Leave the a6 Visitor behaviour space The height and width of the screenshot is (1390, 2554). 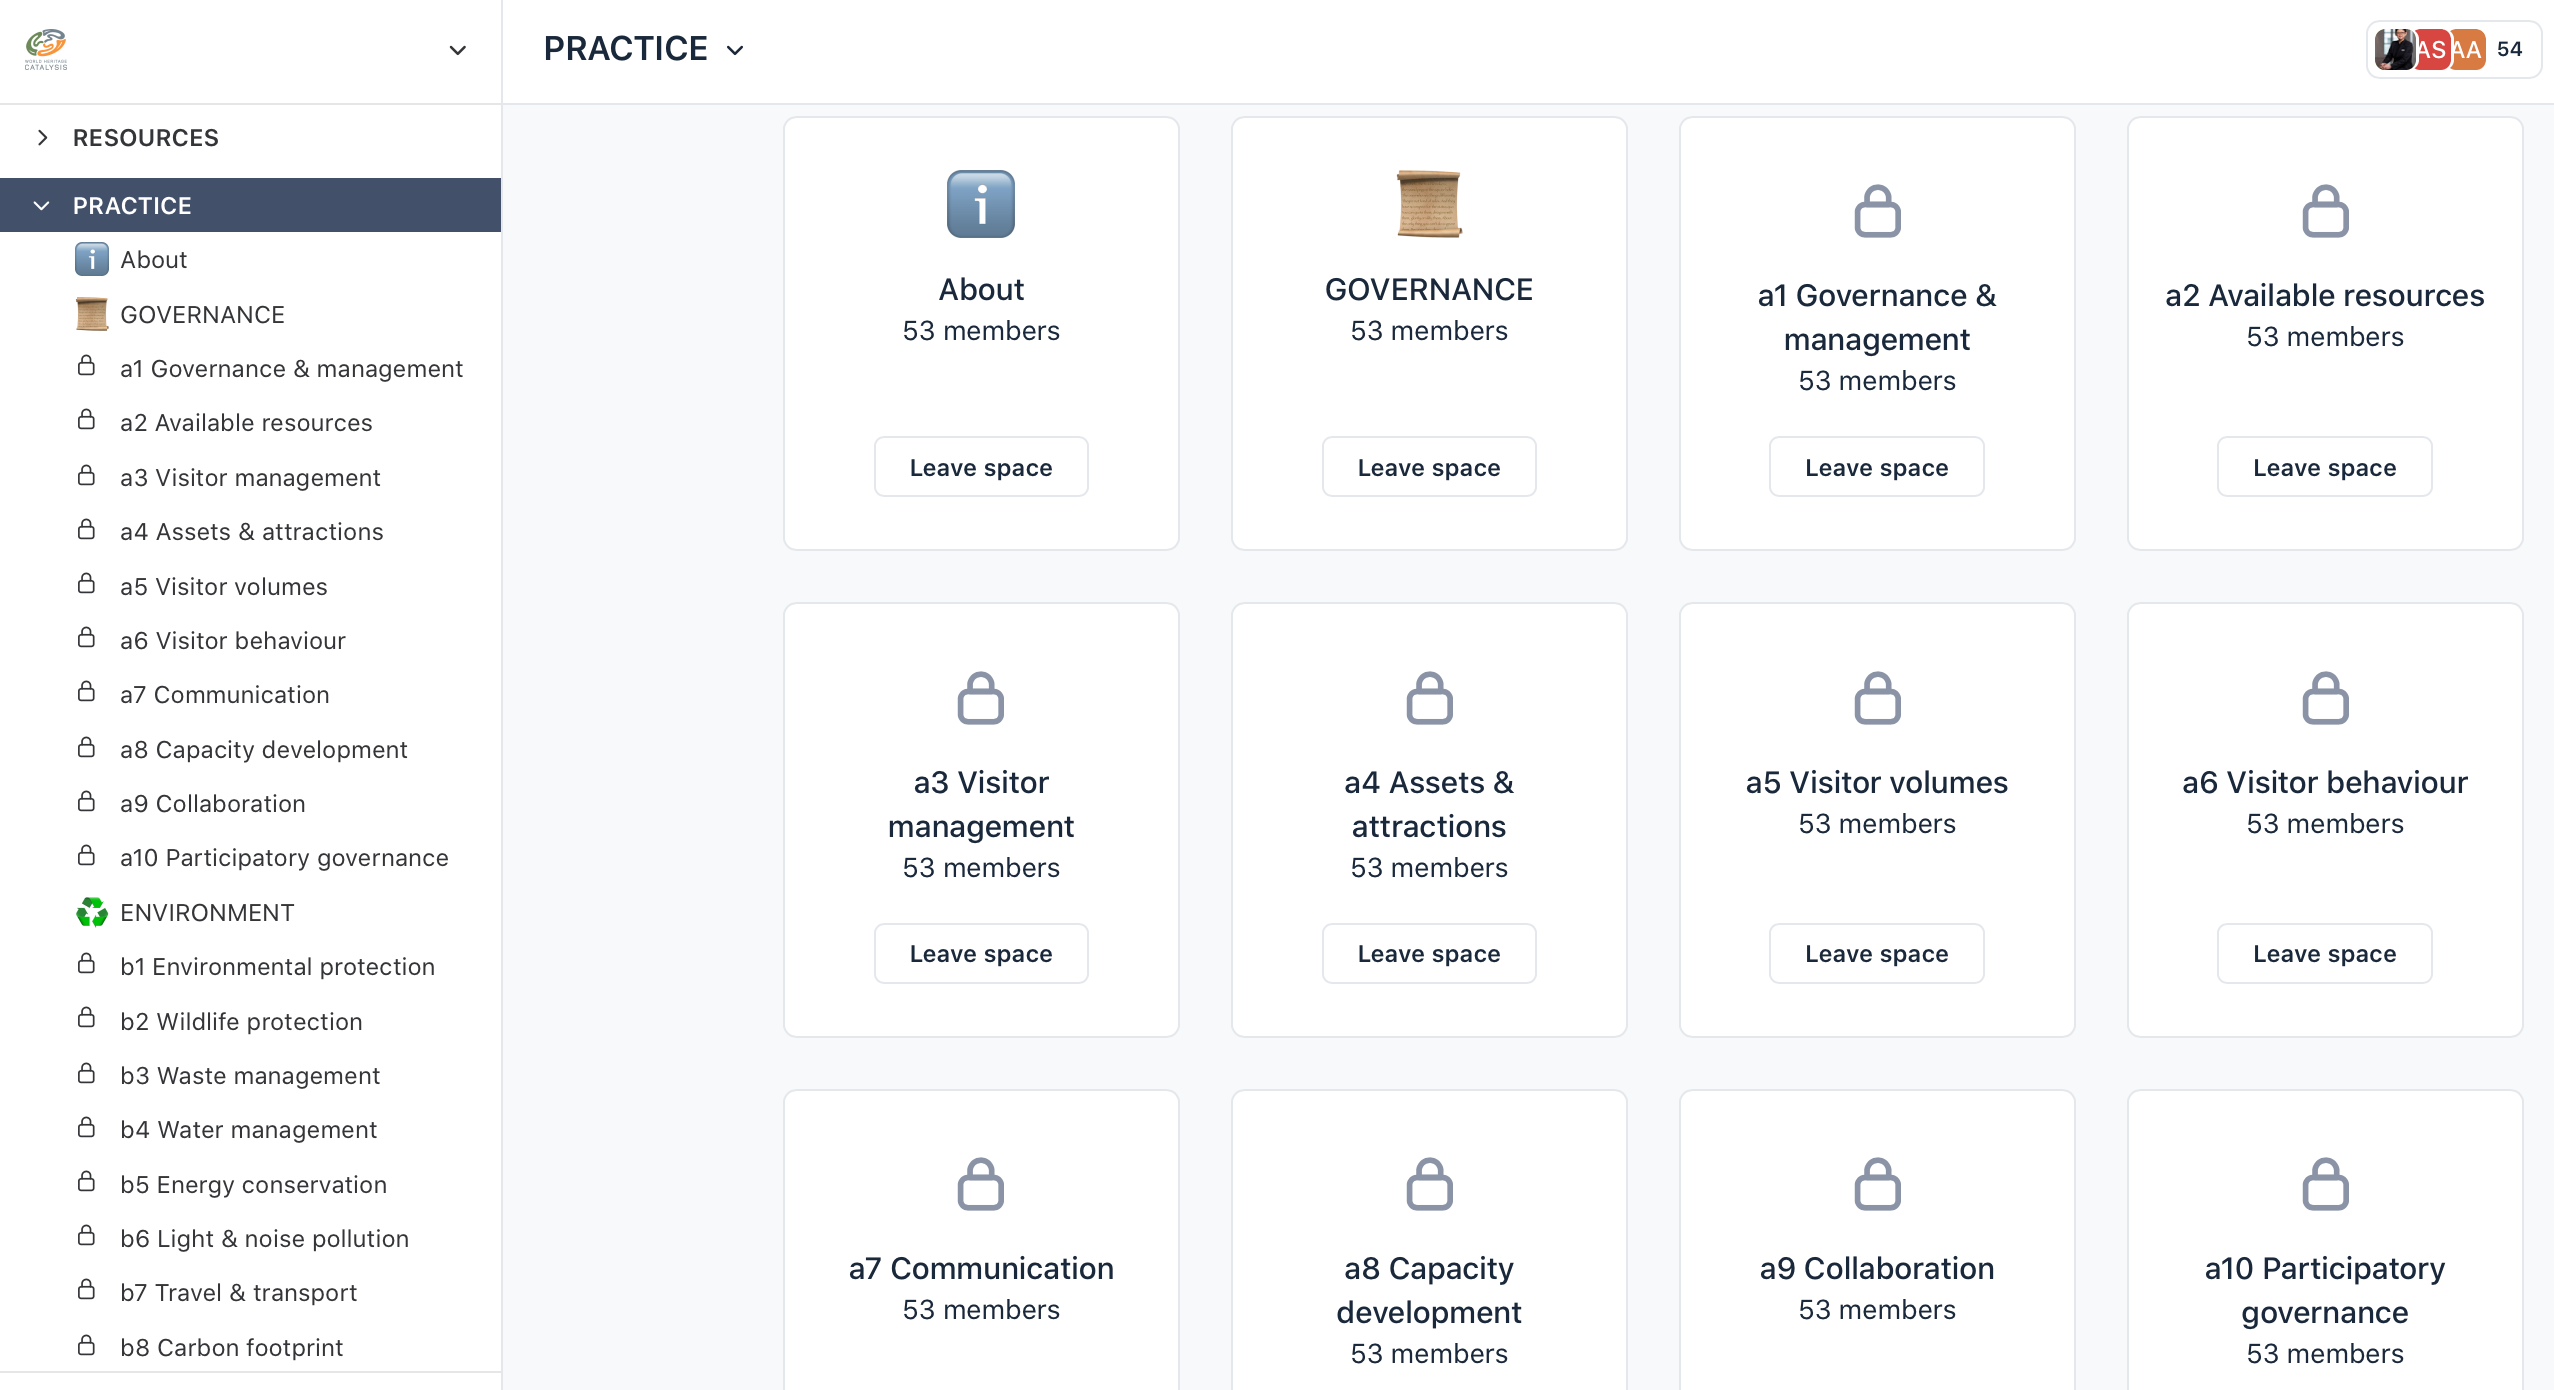click(2324, 954)
